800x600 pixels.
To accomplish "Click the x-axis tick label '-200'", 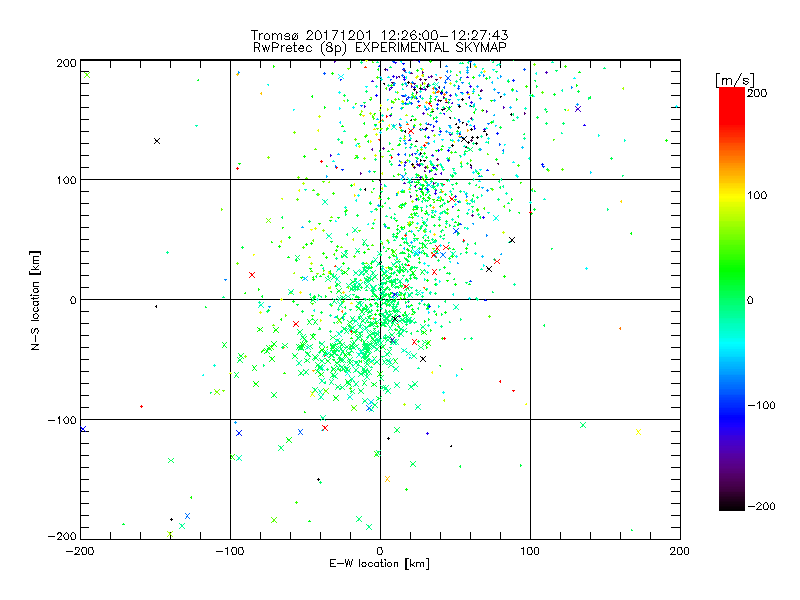I will 80,551.
